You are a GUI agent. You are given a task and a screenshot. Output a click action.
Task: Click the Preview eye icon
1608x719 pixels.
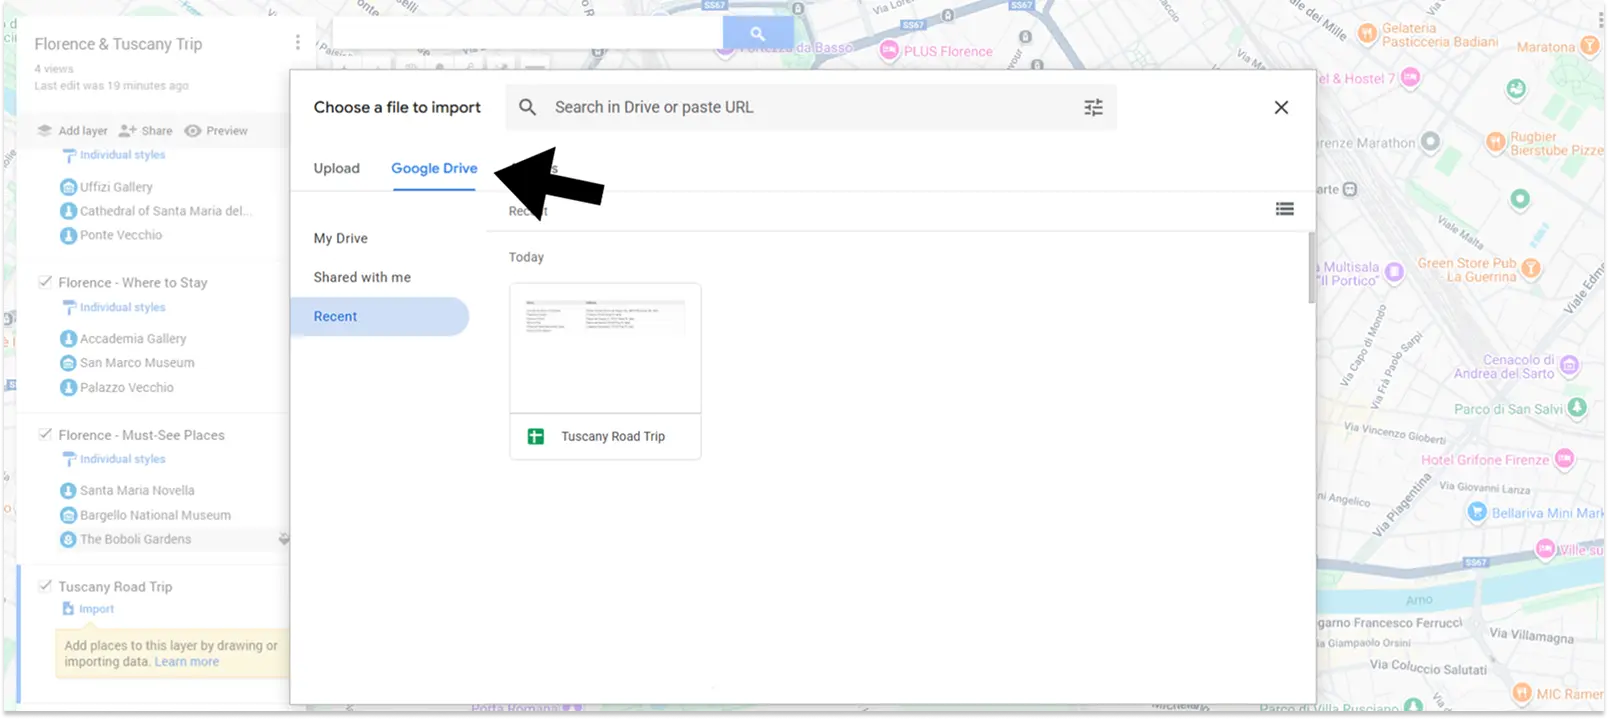(x=193, y=131)
